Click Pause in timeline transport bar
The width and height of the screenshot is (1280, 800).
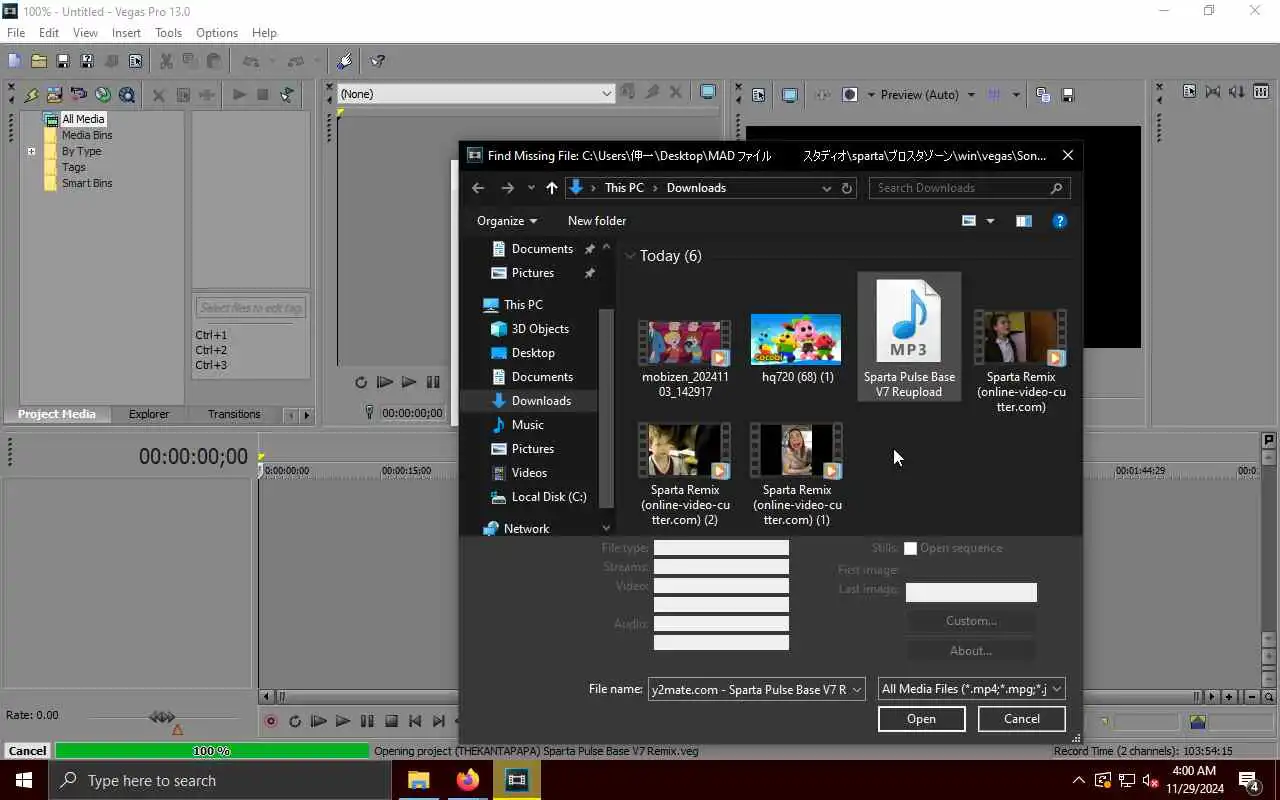tap(367, 721)
